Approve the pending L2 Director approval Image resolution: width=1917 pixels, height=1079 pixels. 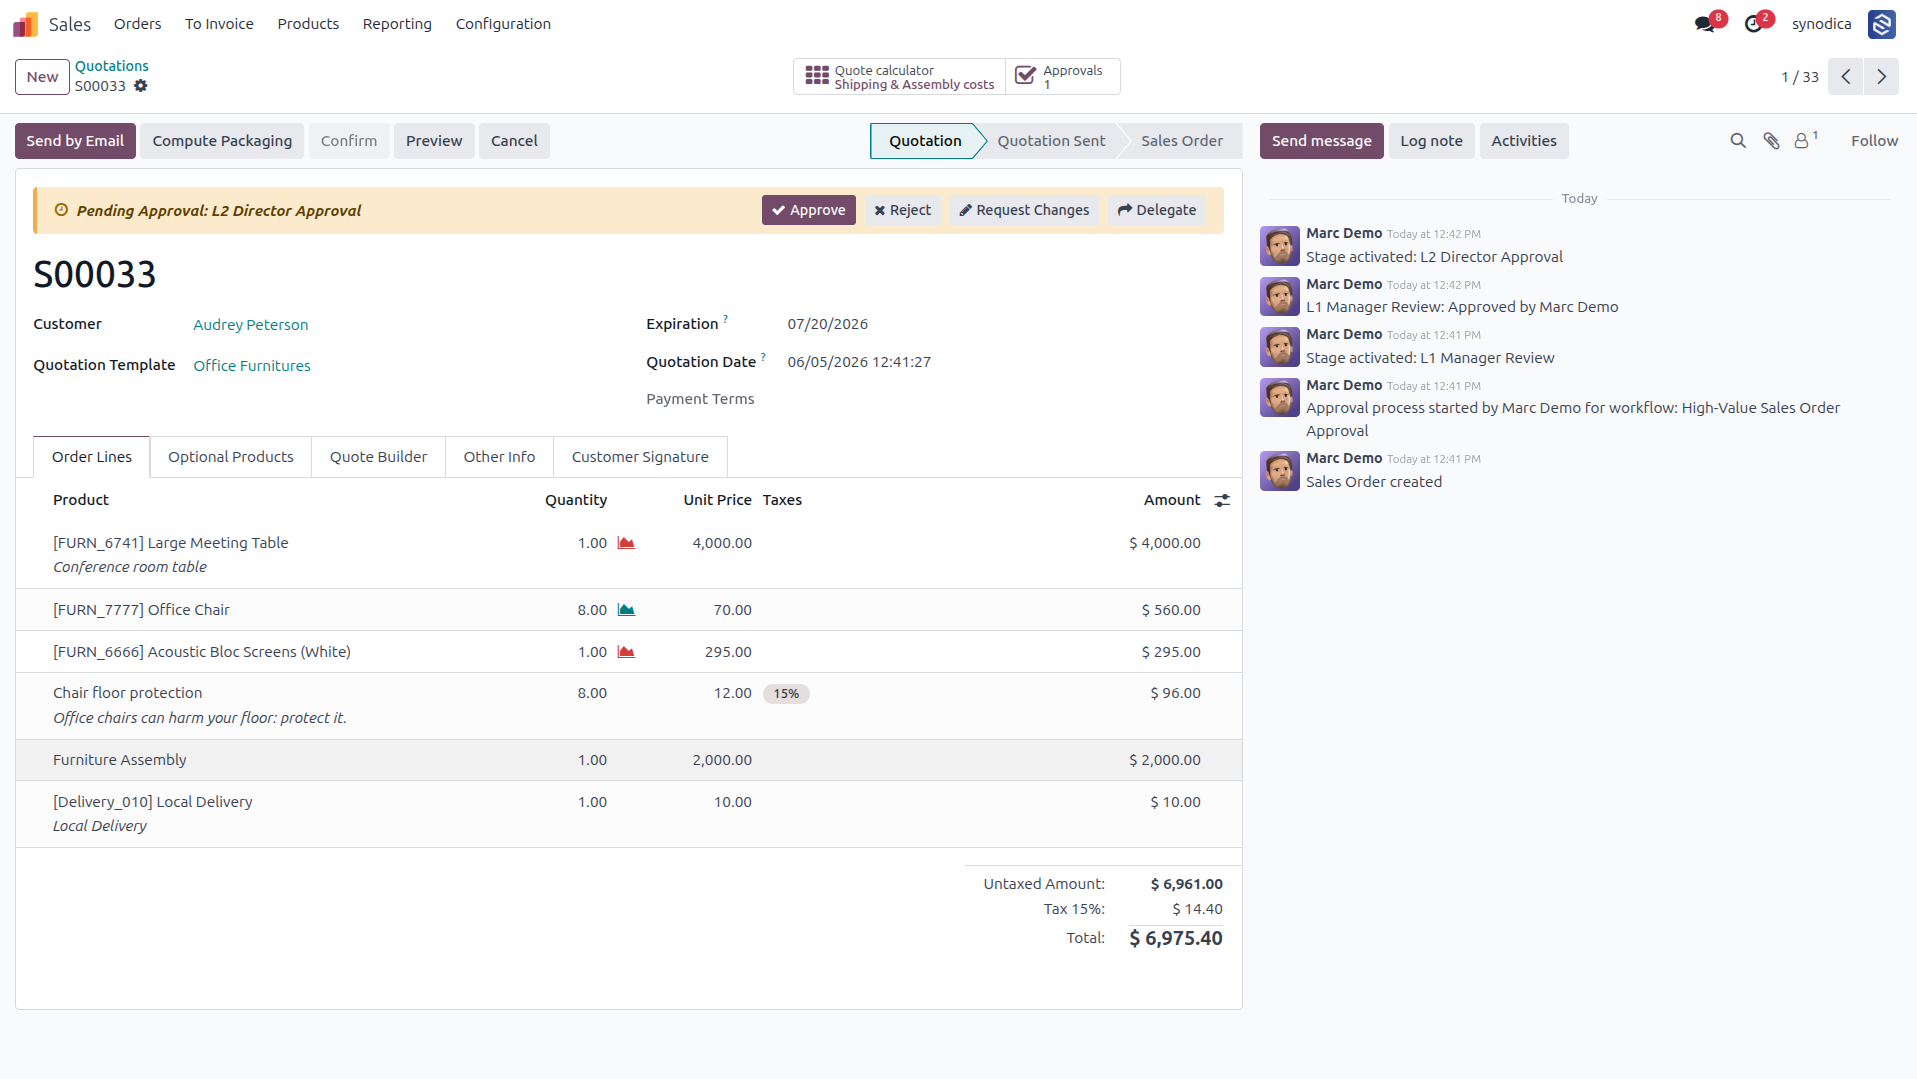click(809, 210)
